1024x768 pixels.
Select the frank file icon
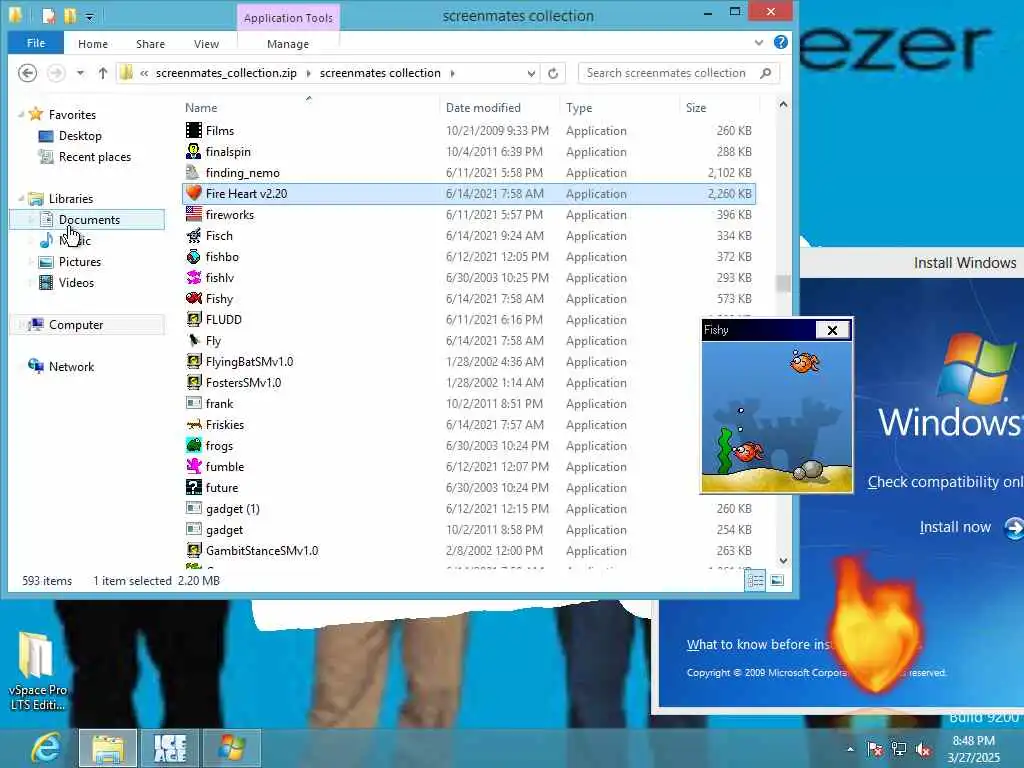(x=193, y=404)
